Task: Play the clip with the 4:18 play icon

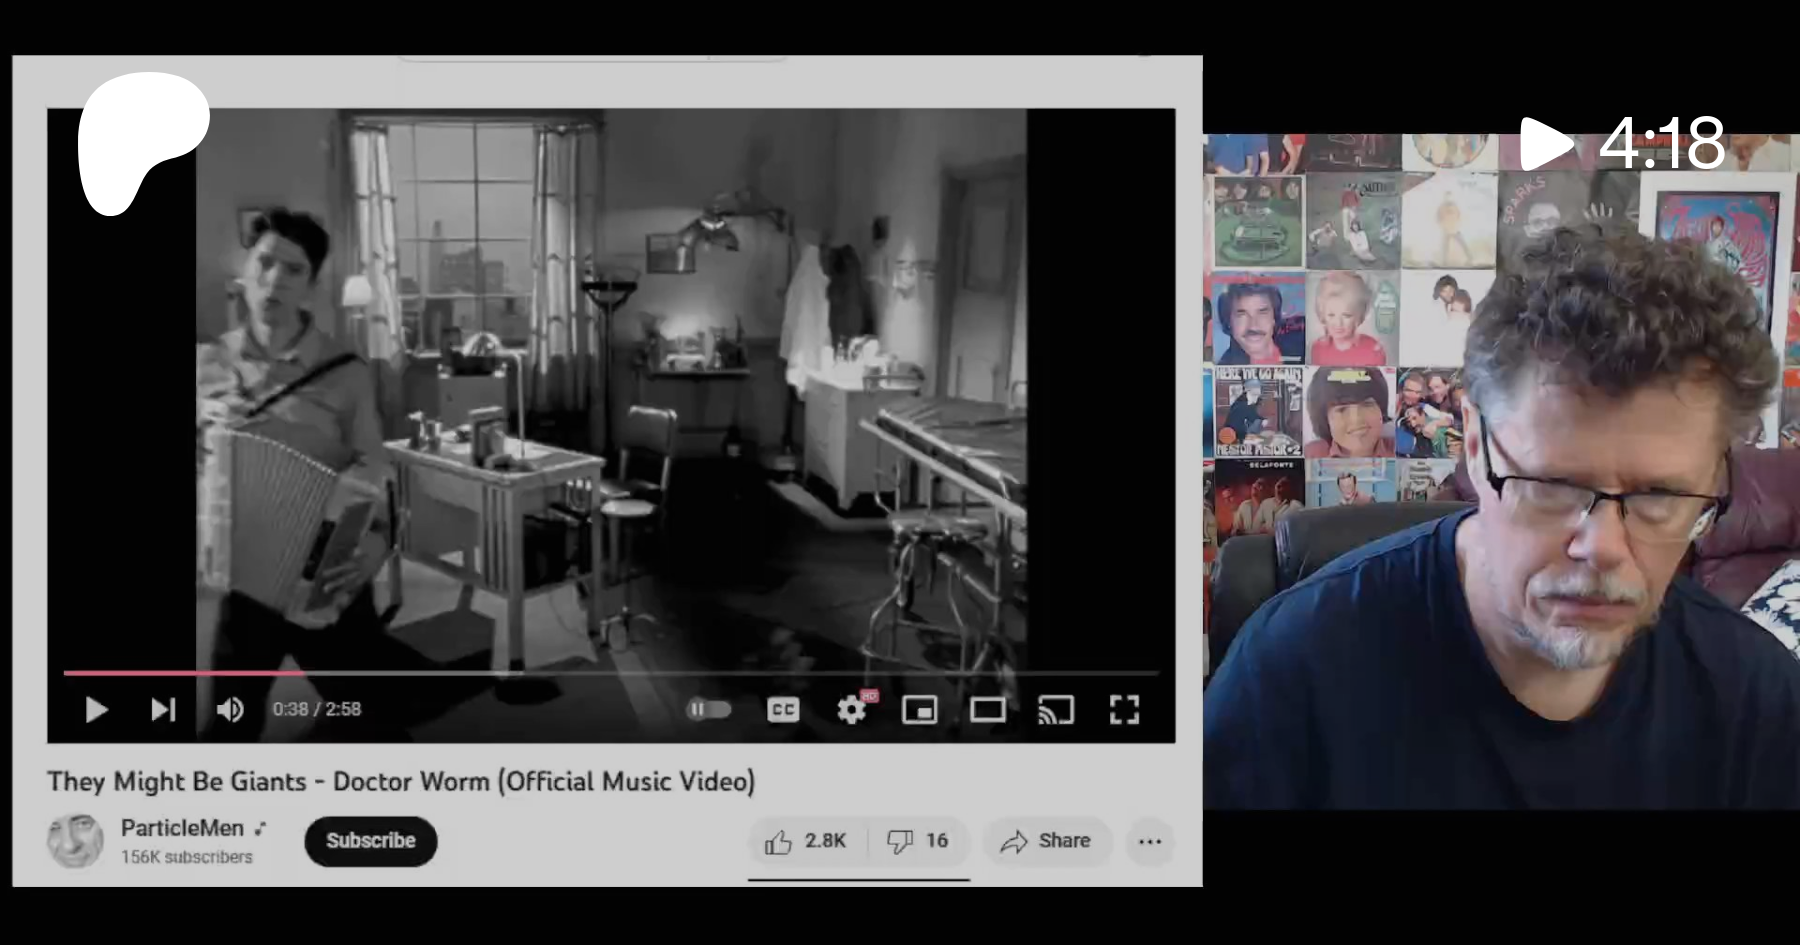Action: [x=1545, y=143]
